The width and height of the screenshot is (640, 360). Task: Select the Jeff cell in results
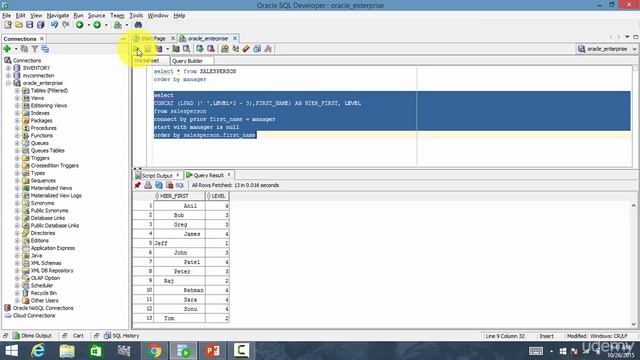click(180, 243)
